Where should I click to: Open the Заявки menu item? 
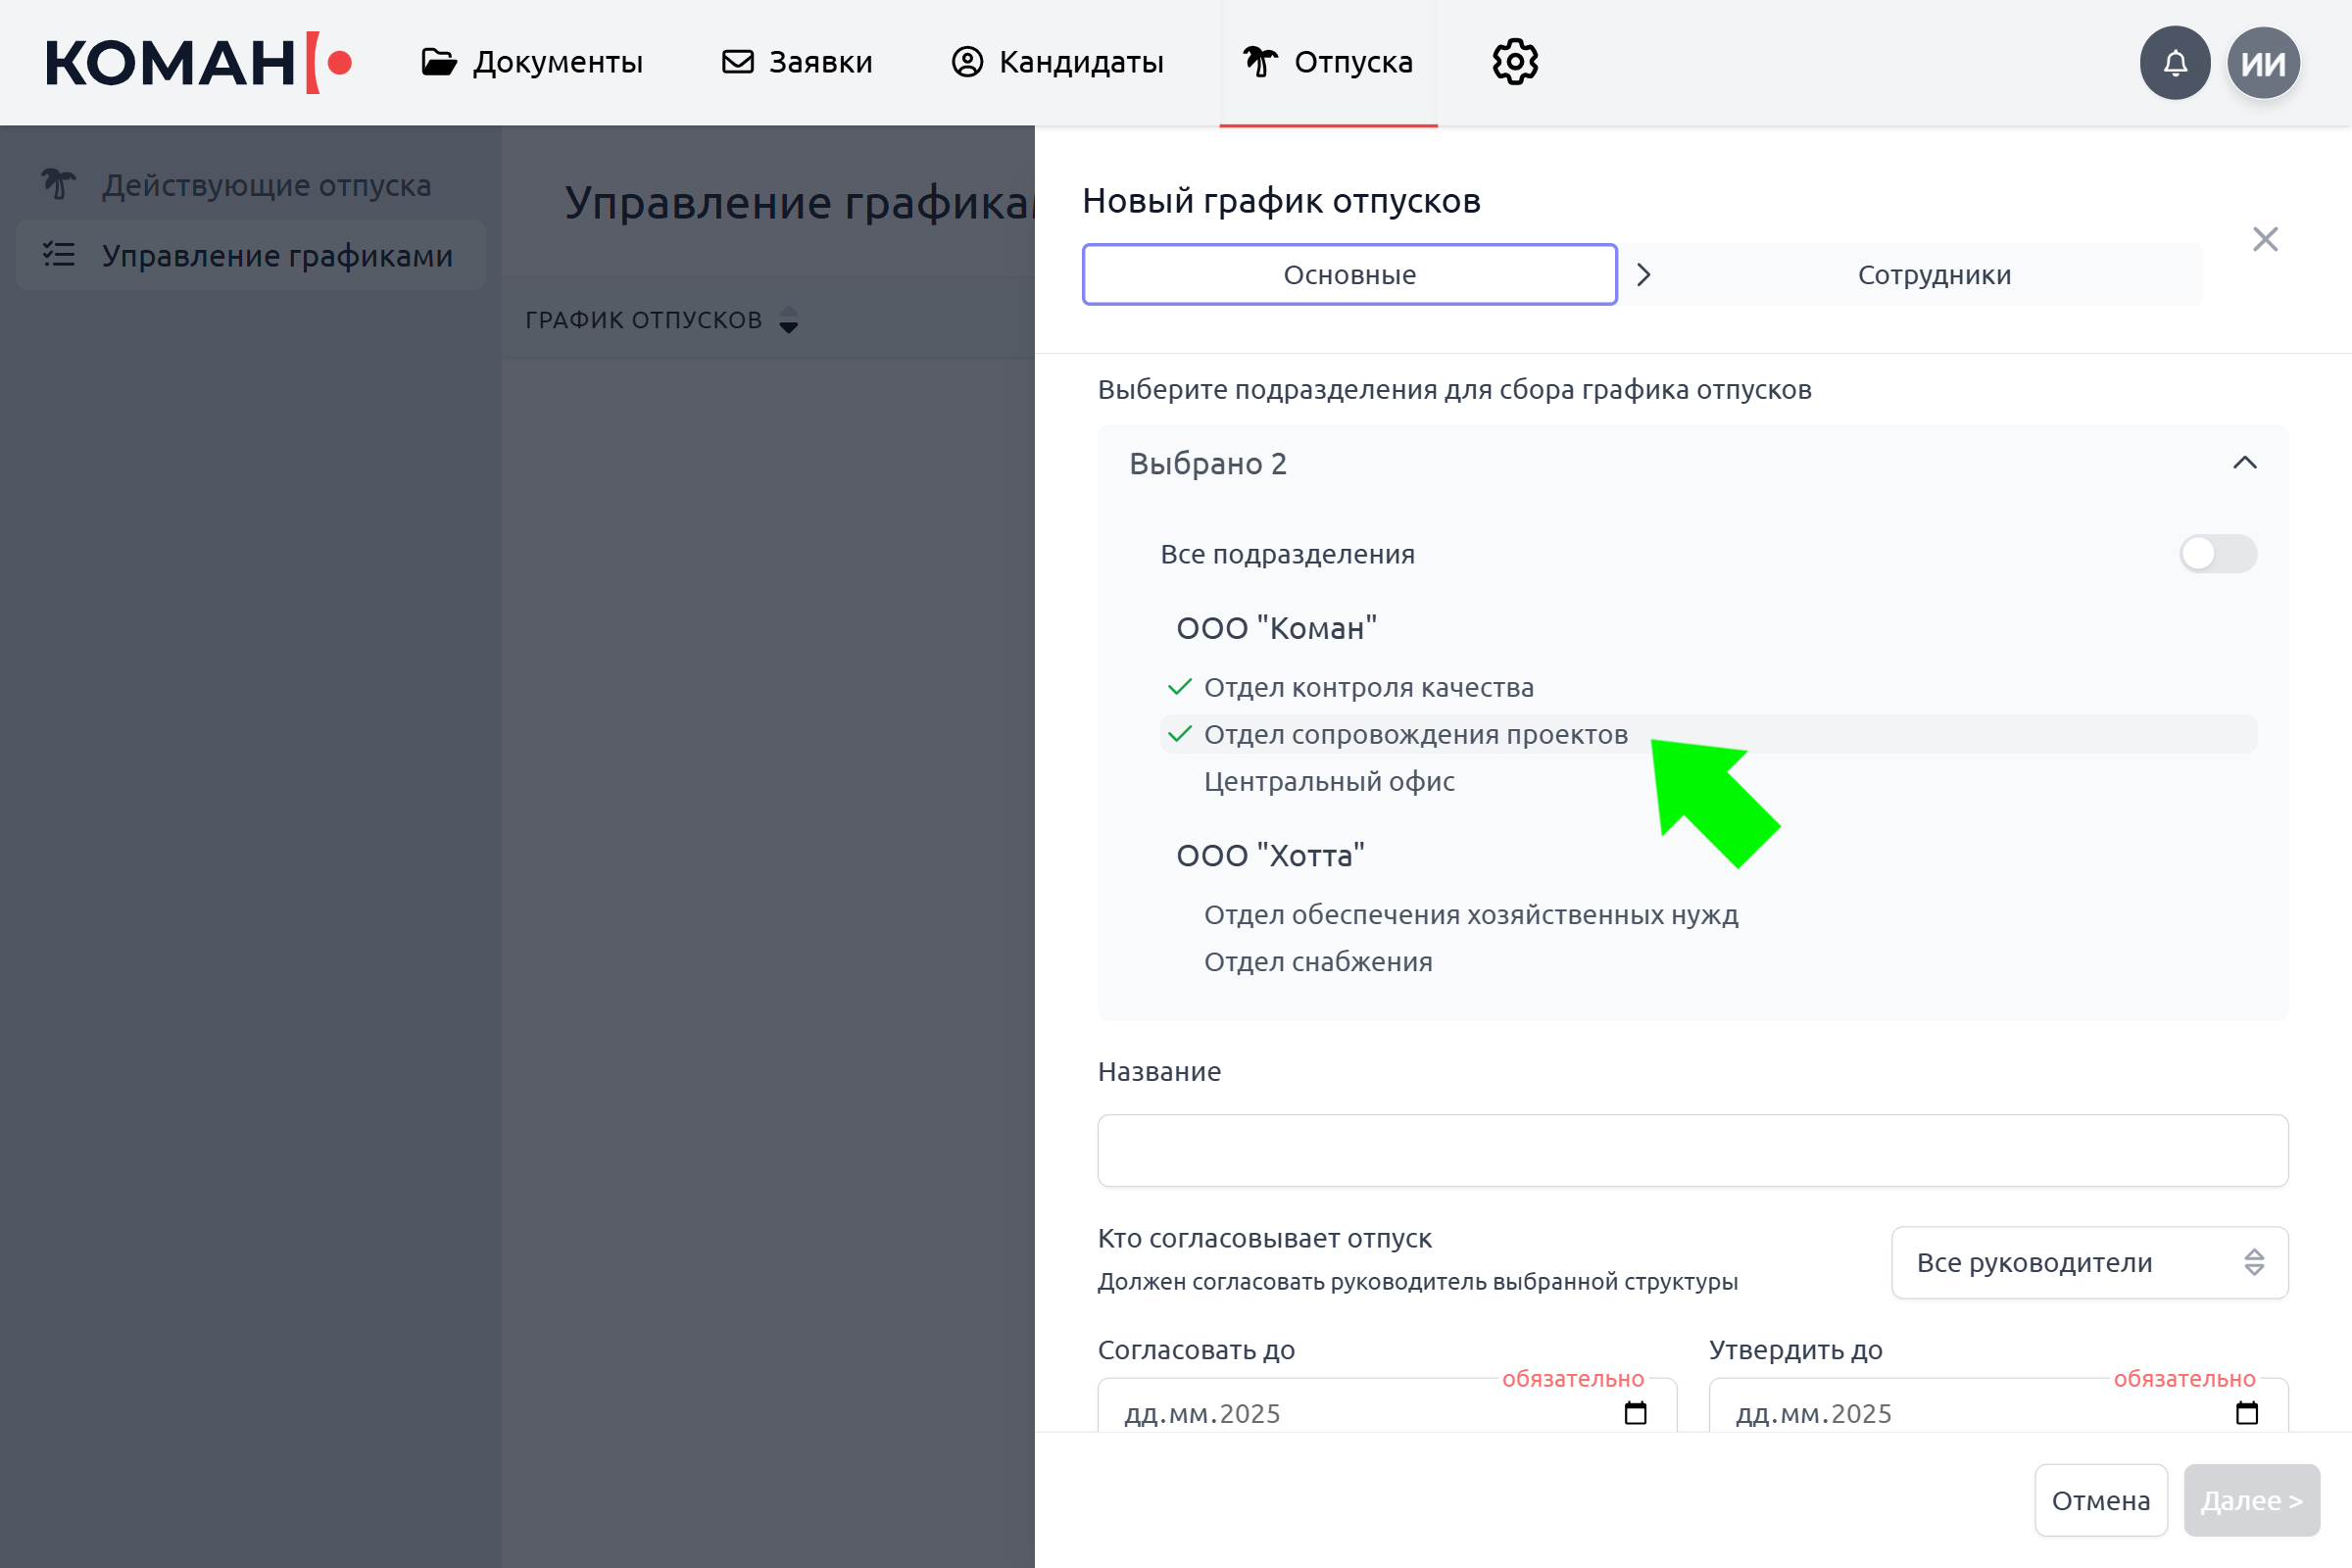(x=797, y=62)
